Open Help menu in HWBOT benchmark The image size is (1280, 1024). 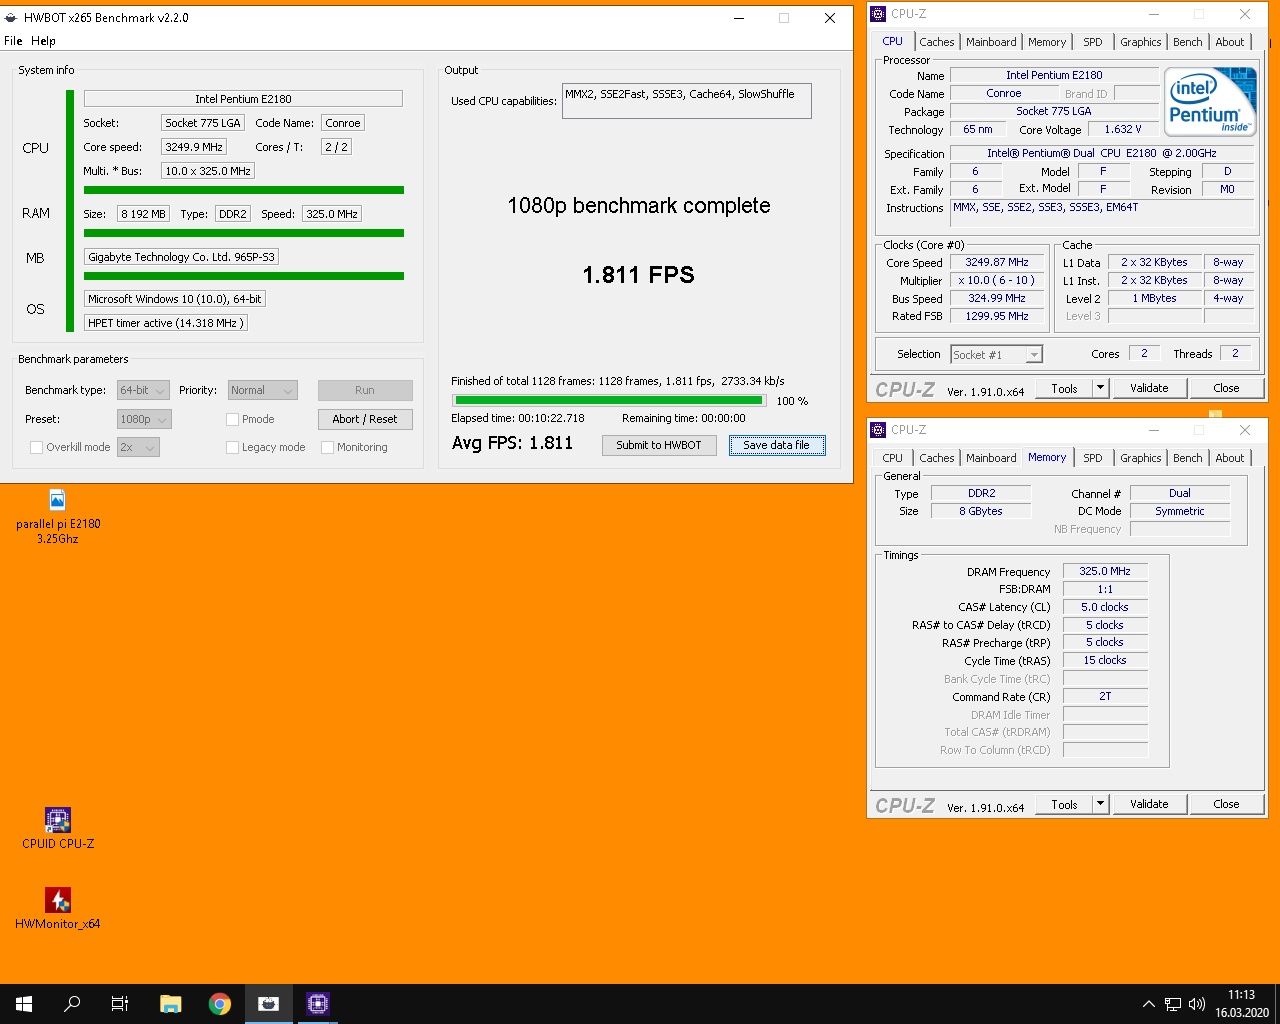[43, 41]
